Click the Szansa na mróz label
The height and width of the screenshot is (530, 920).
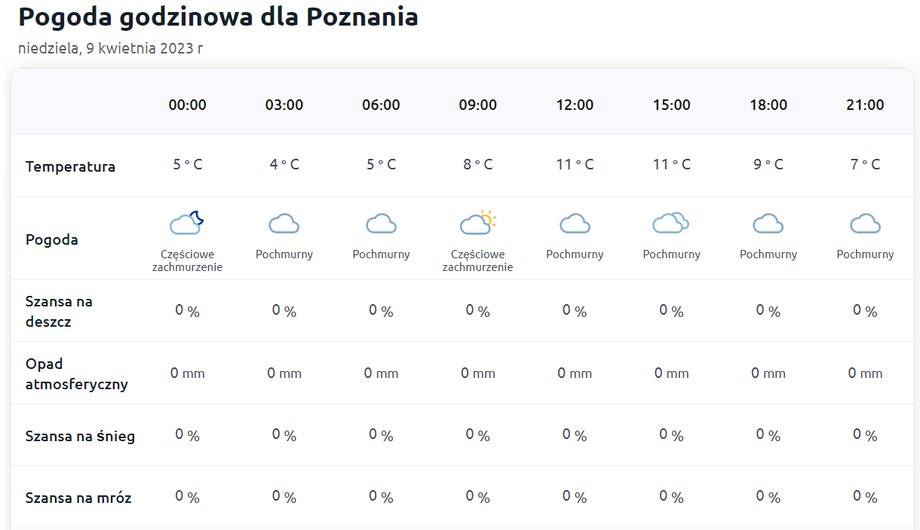(78, 498)
